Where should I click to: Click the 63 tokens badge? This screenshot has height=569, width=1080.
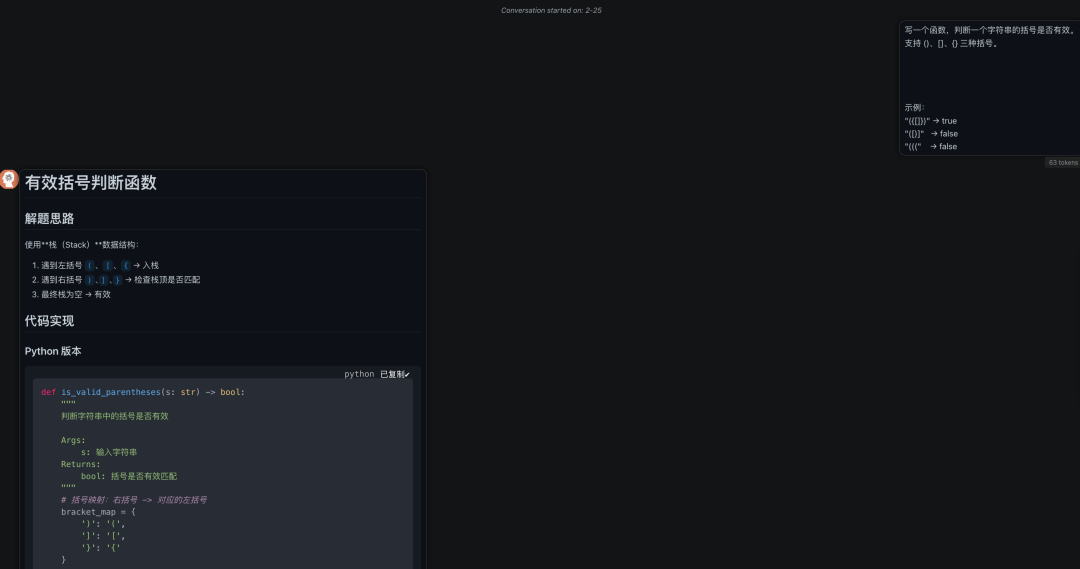coord(1062,162)
